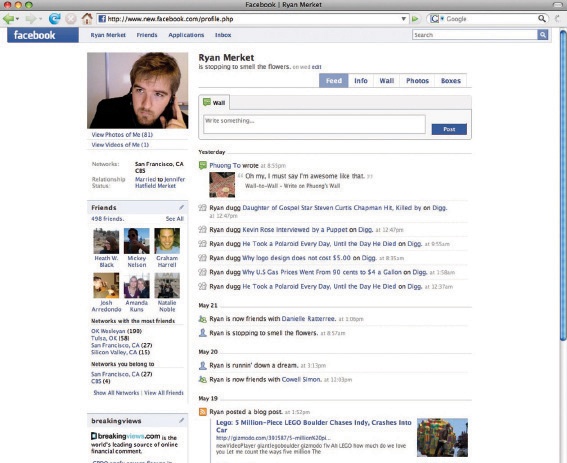The width and height of the screenshot is (567, 463).
Task: Click the green Go arrow beside address bar
Action: 415,19
